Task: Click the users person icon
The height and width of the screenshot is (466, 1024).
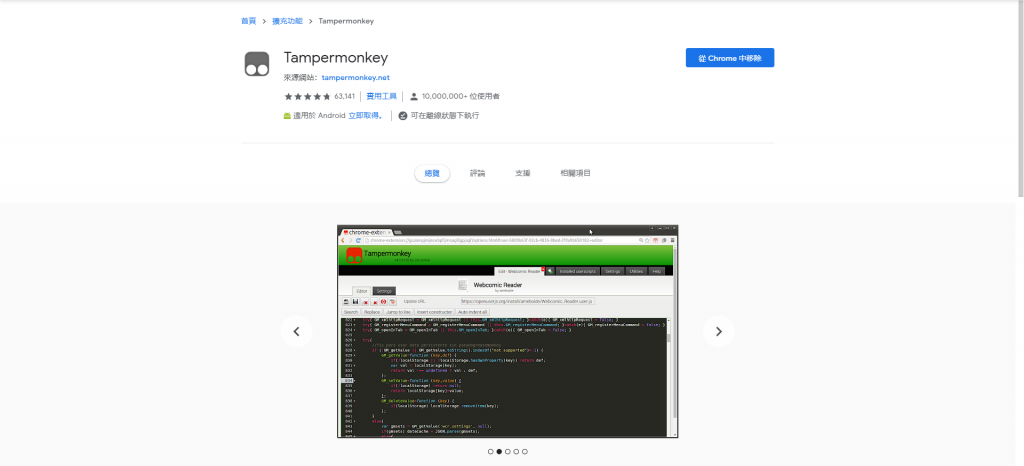Action: tap(413, 97)
